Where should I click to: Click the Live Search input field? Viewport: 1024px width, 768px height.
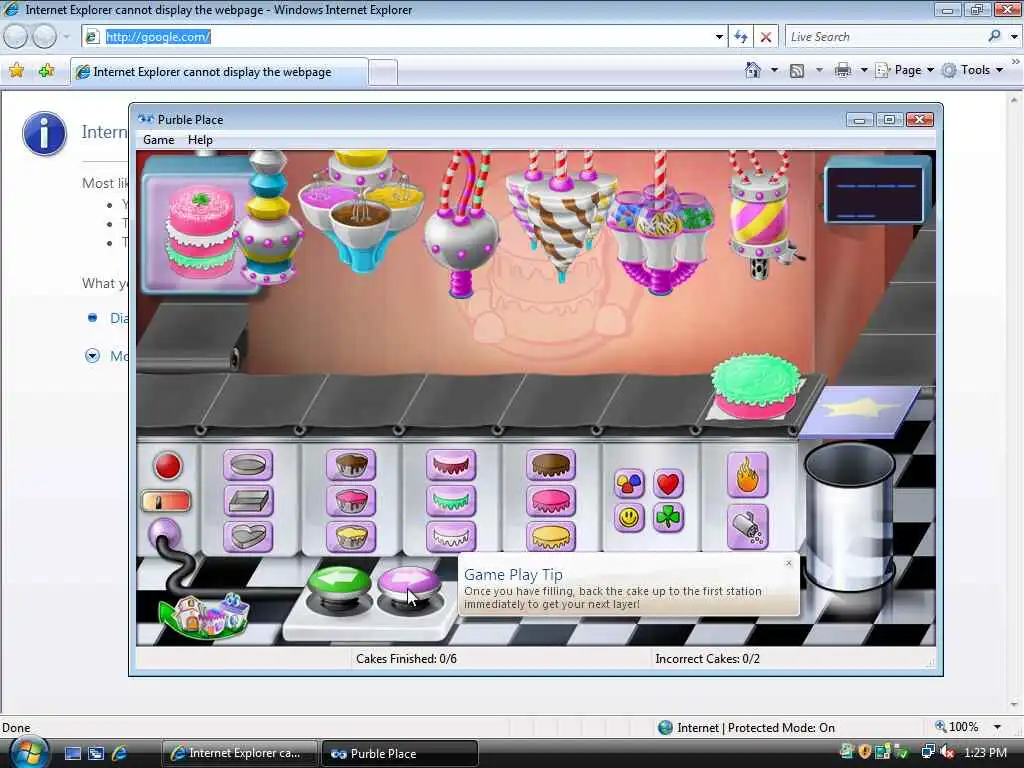click(x=885, y=37)
